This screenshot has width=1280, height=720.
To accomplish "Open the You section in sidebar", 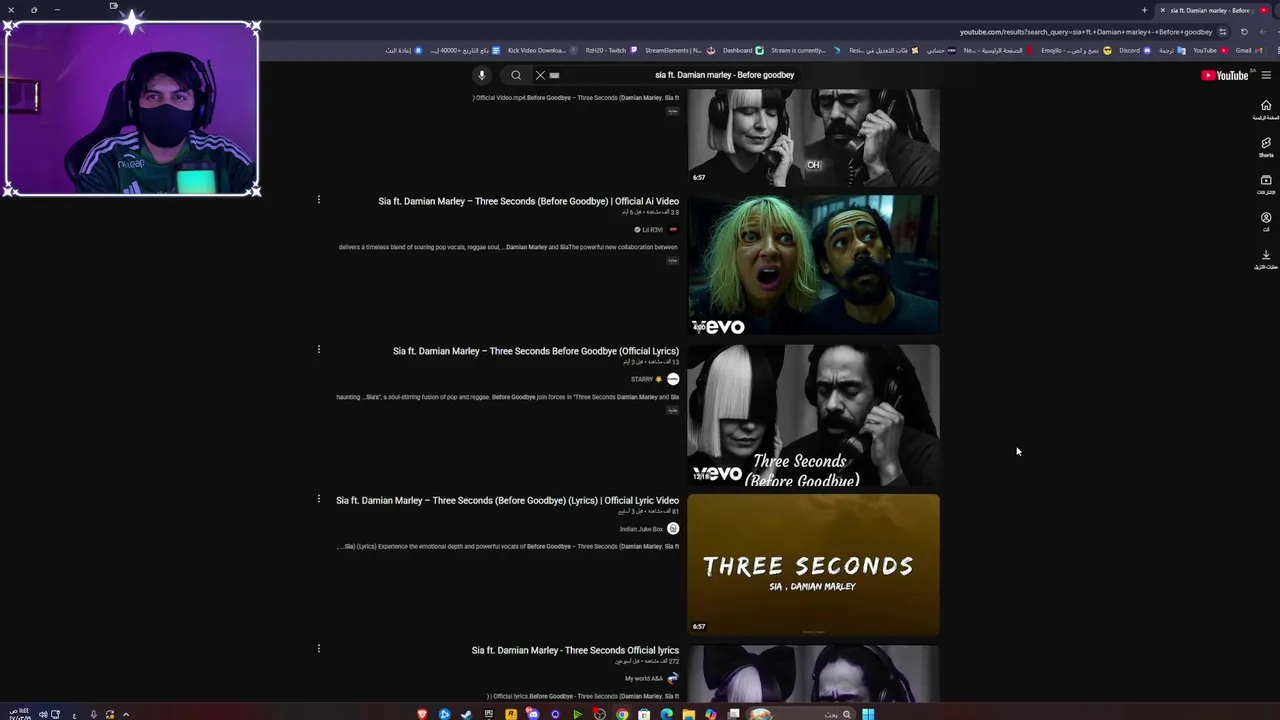I will [x=1266, y=221].
